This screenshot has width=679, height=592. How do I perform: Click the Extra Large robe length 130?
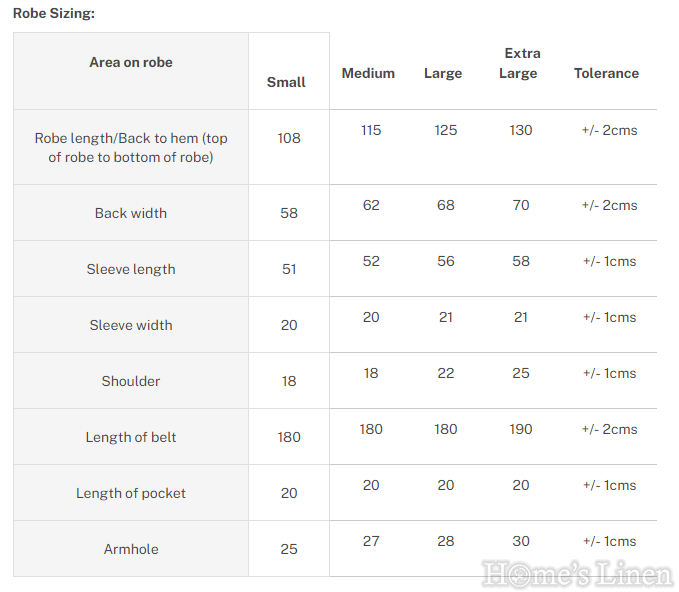(521, 130)
